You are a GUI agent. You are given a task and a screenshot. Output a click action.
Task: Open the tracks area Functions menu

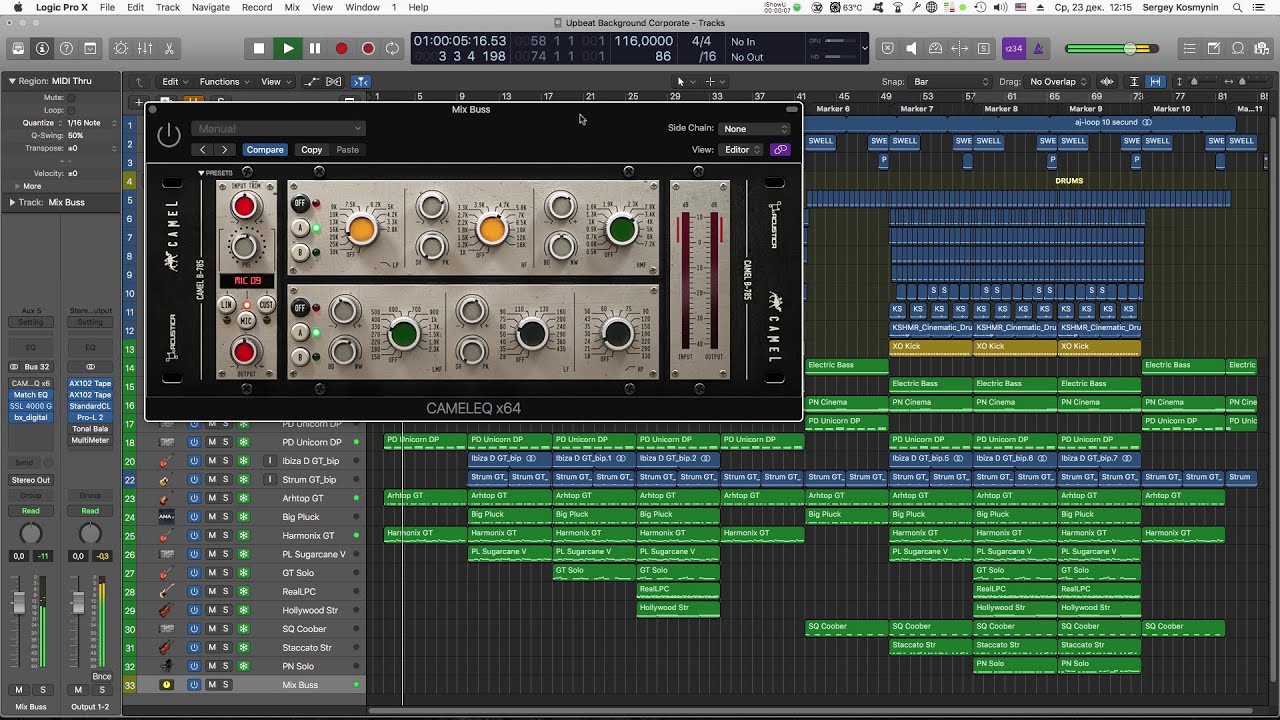[224, 82]
